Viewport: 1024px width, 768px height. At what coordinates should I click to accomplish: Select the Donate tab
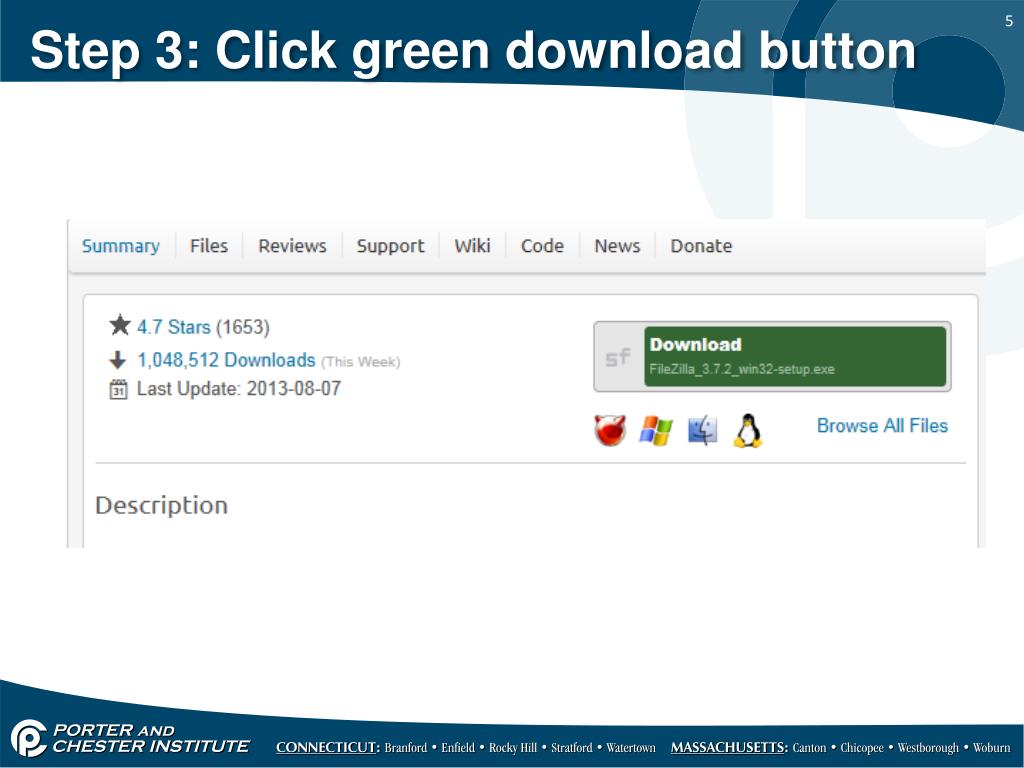coord(701,246)
